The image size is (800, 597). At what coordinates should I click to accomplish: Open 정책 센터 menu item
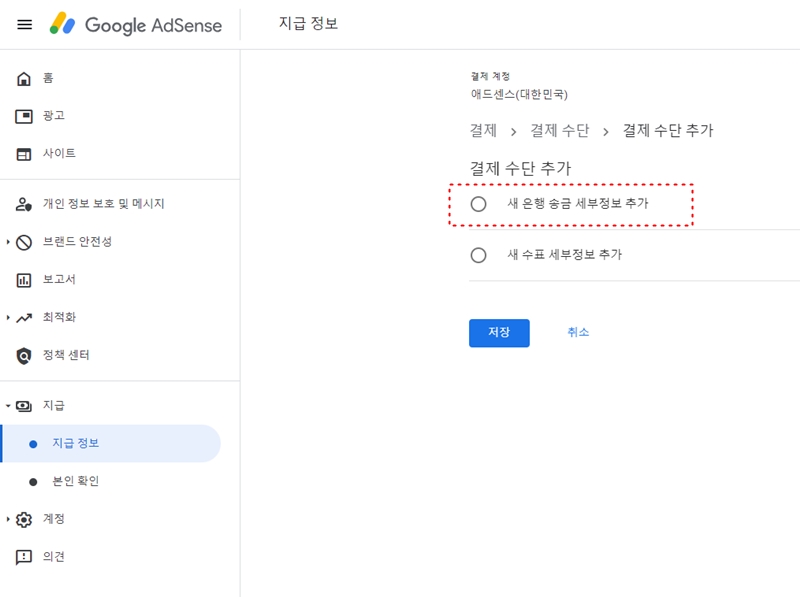click(66, 355)
